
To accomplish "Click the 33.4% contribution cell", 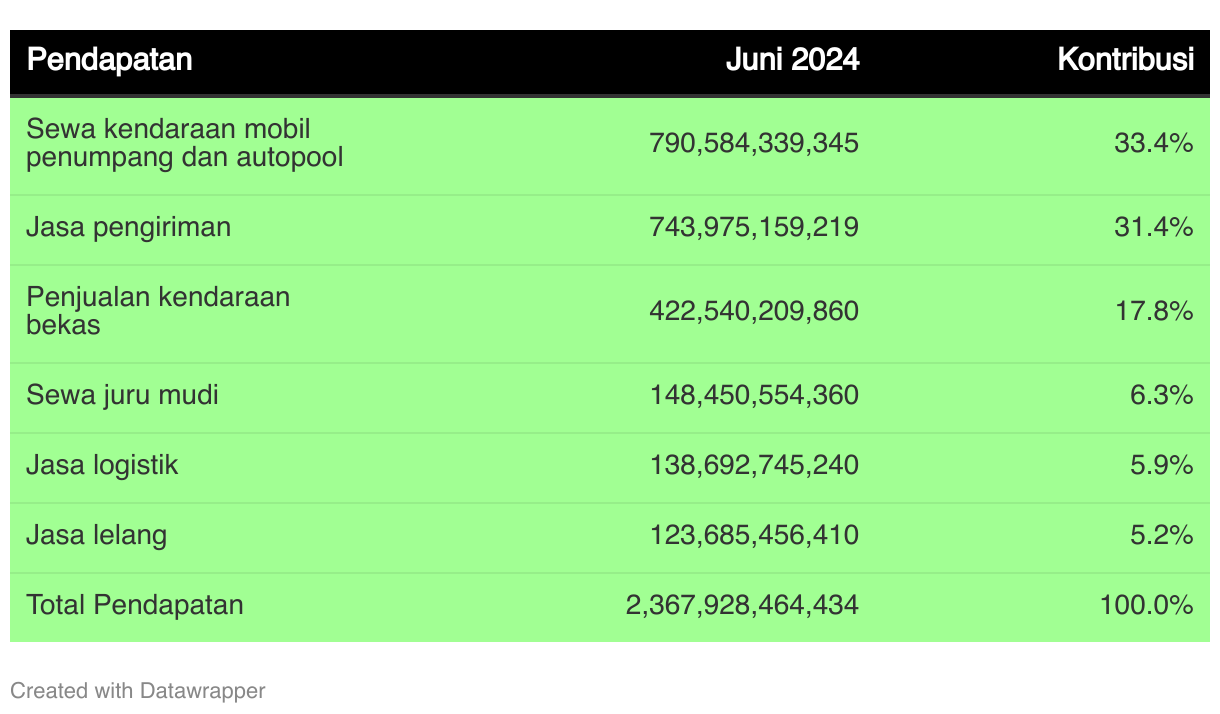I will point(1154,143).
